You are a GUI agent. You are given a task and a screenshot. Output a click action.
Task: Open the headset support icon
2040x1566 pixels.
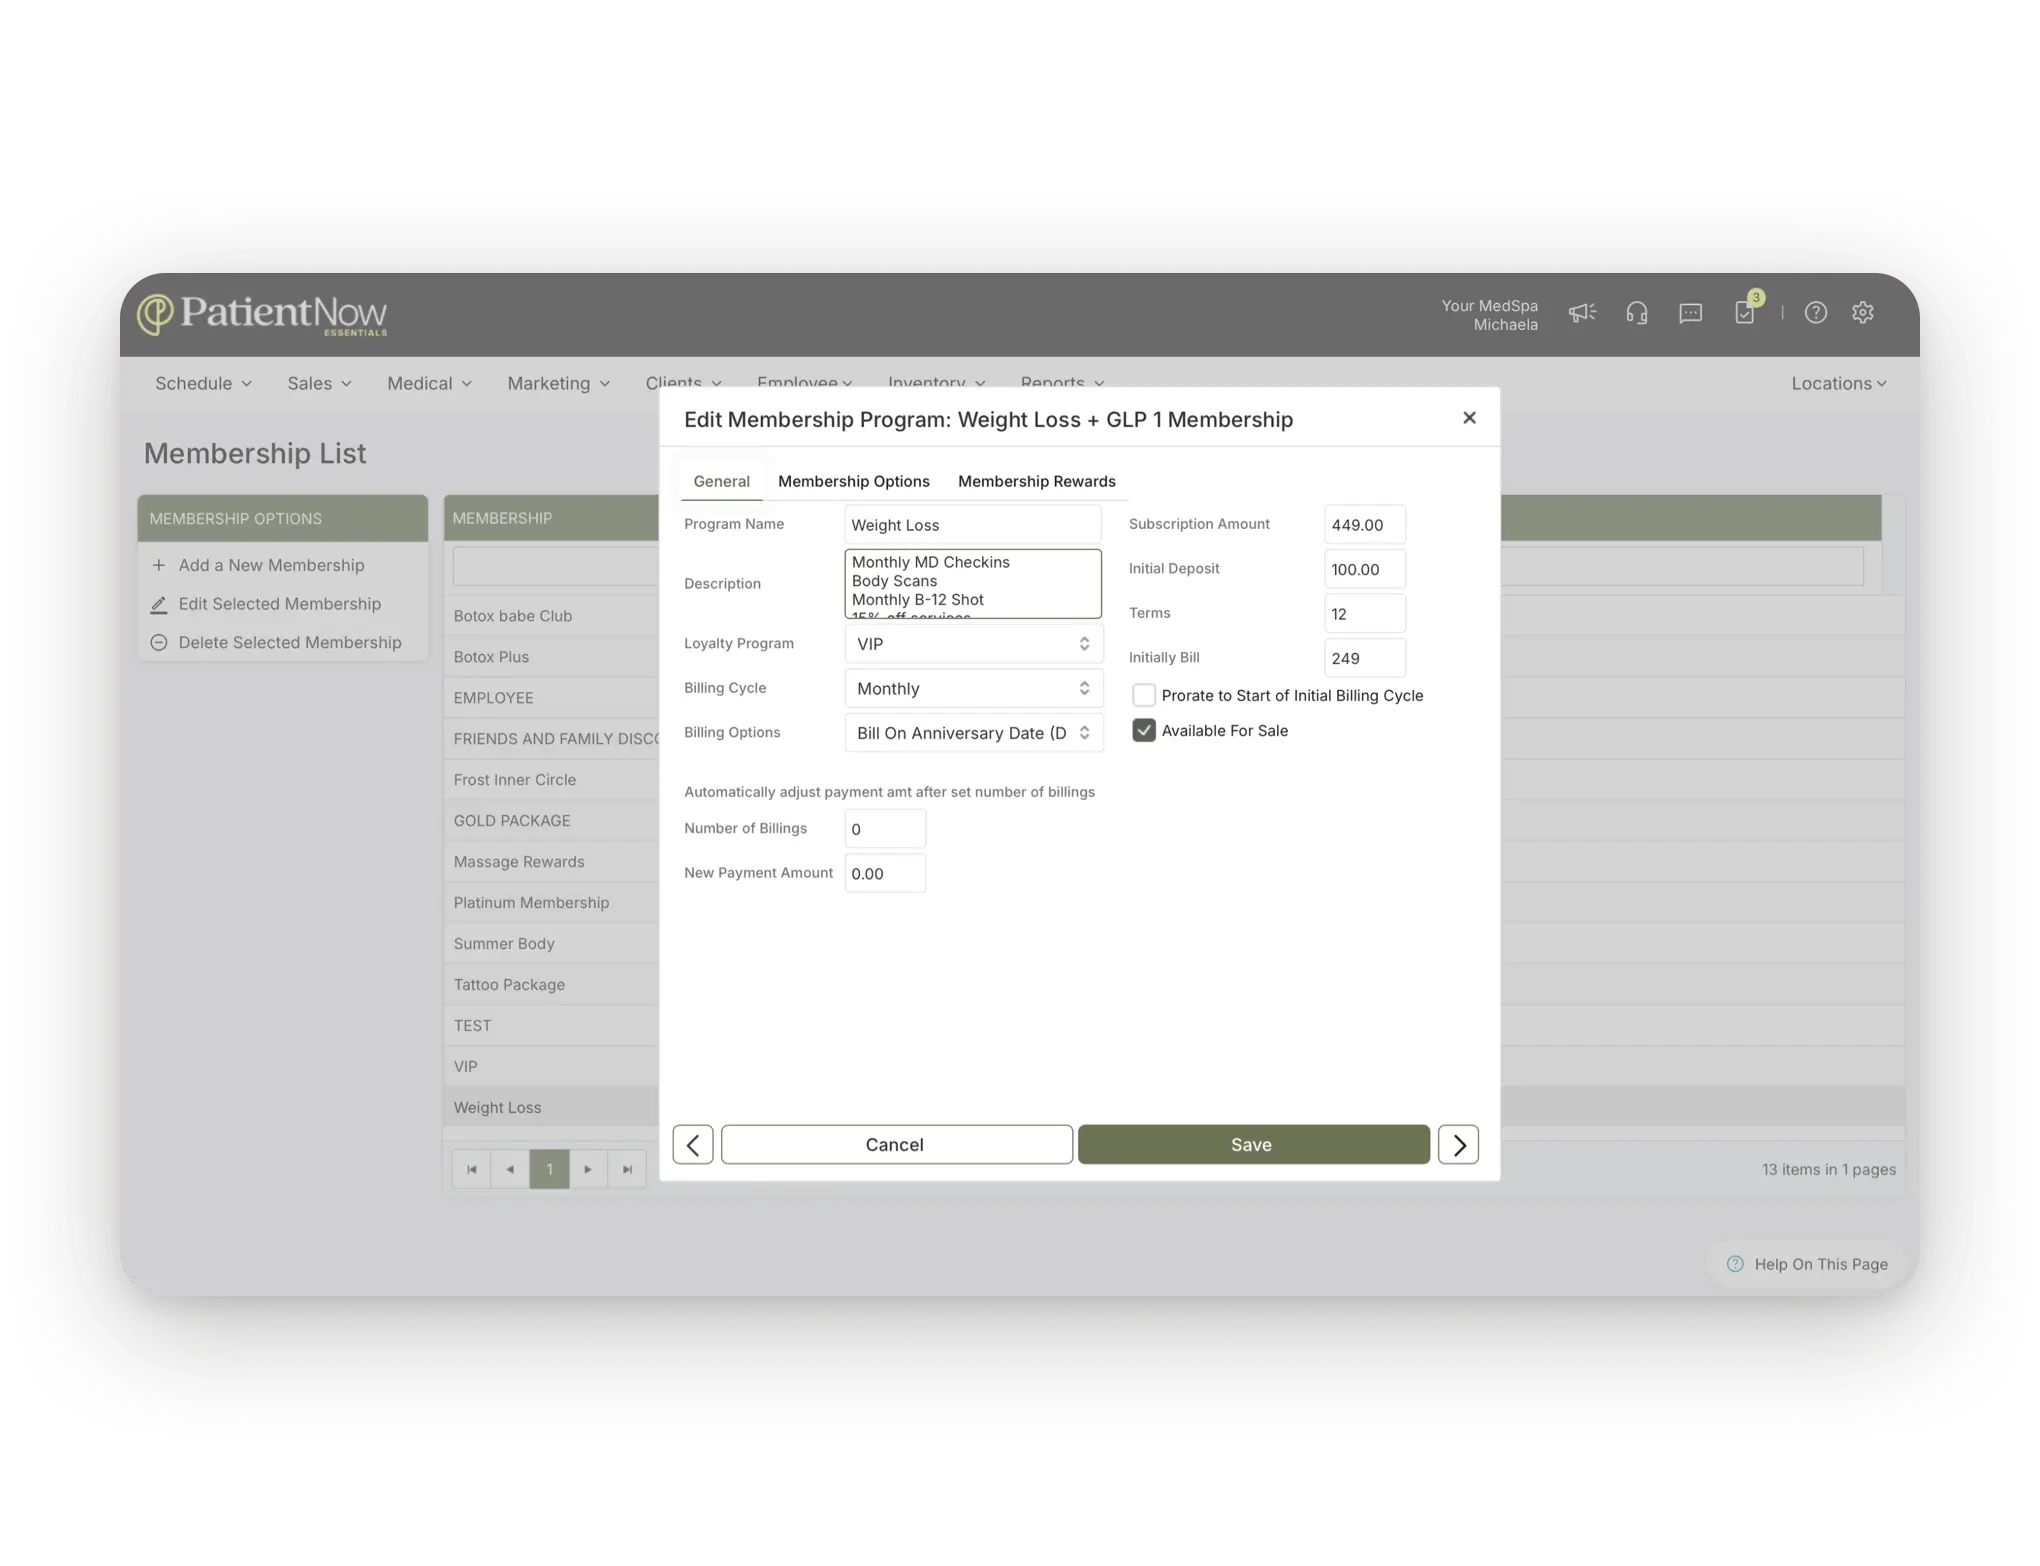tap(1637, 313)
